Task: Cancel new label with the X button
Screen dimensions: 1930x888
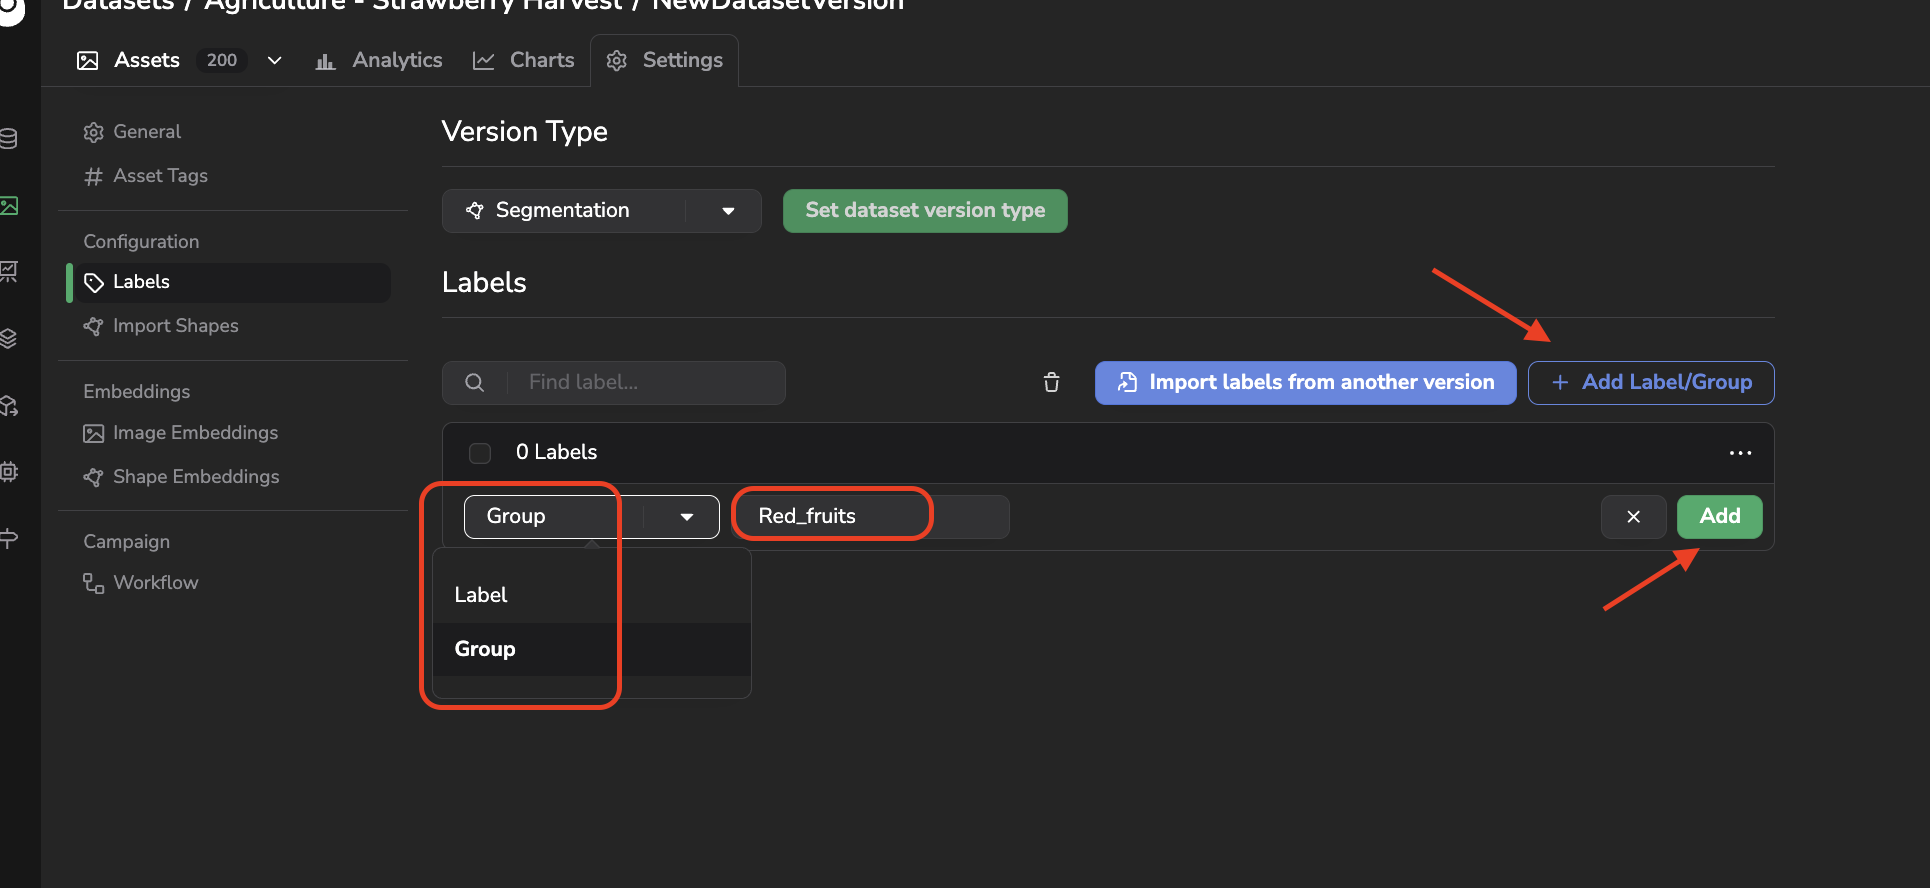Action: 1633,517
